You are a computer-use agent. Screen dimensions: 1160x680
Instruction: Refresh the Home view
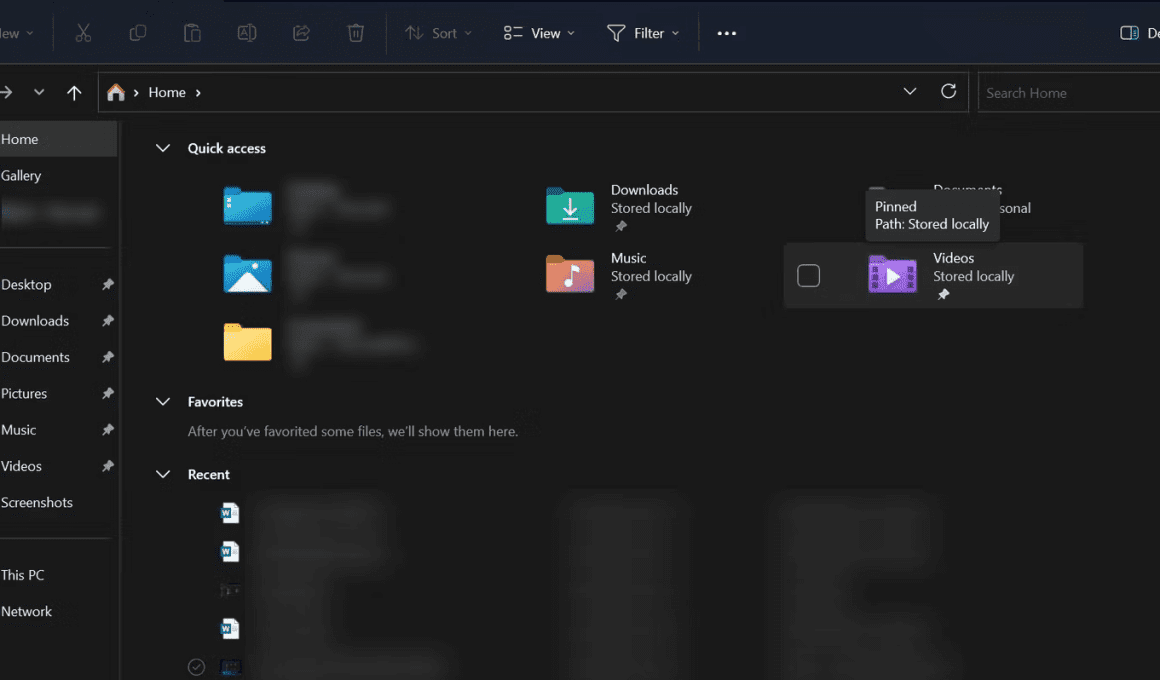[948, 92]
